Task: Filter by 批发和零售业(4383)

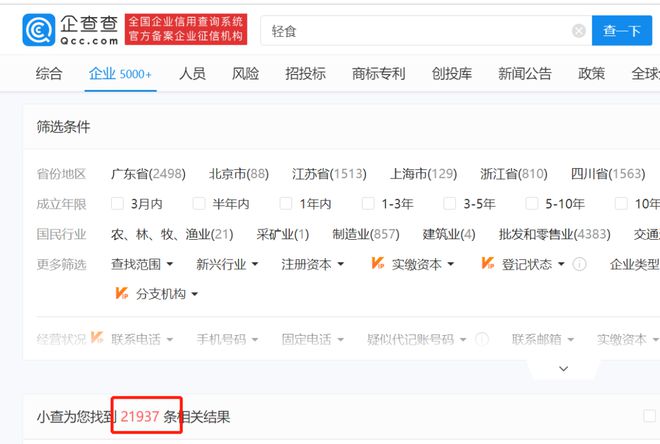Action: [554, 234]
